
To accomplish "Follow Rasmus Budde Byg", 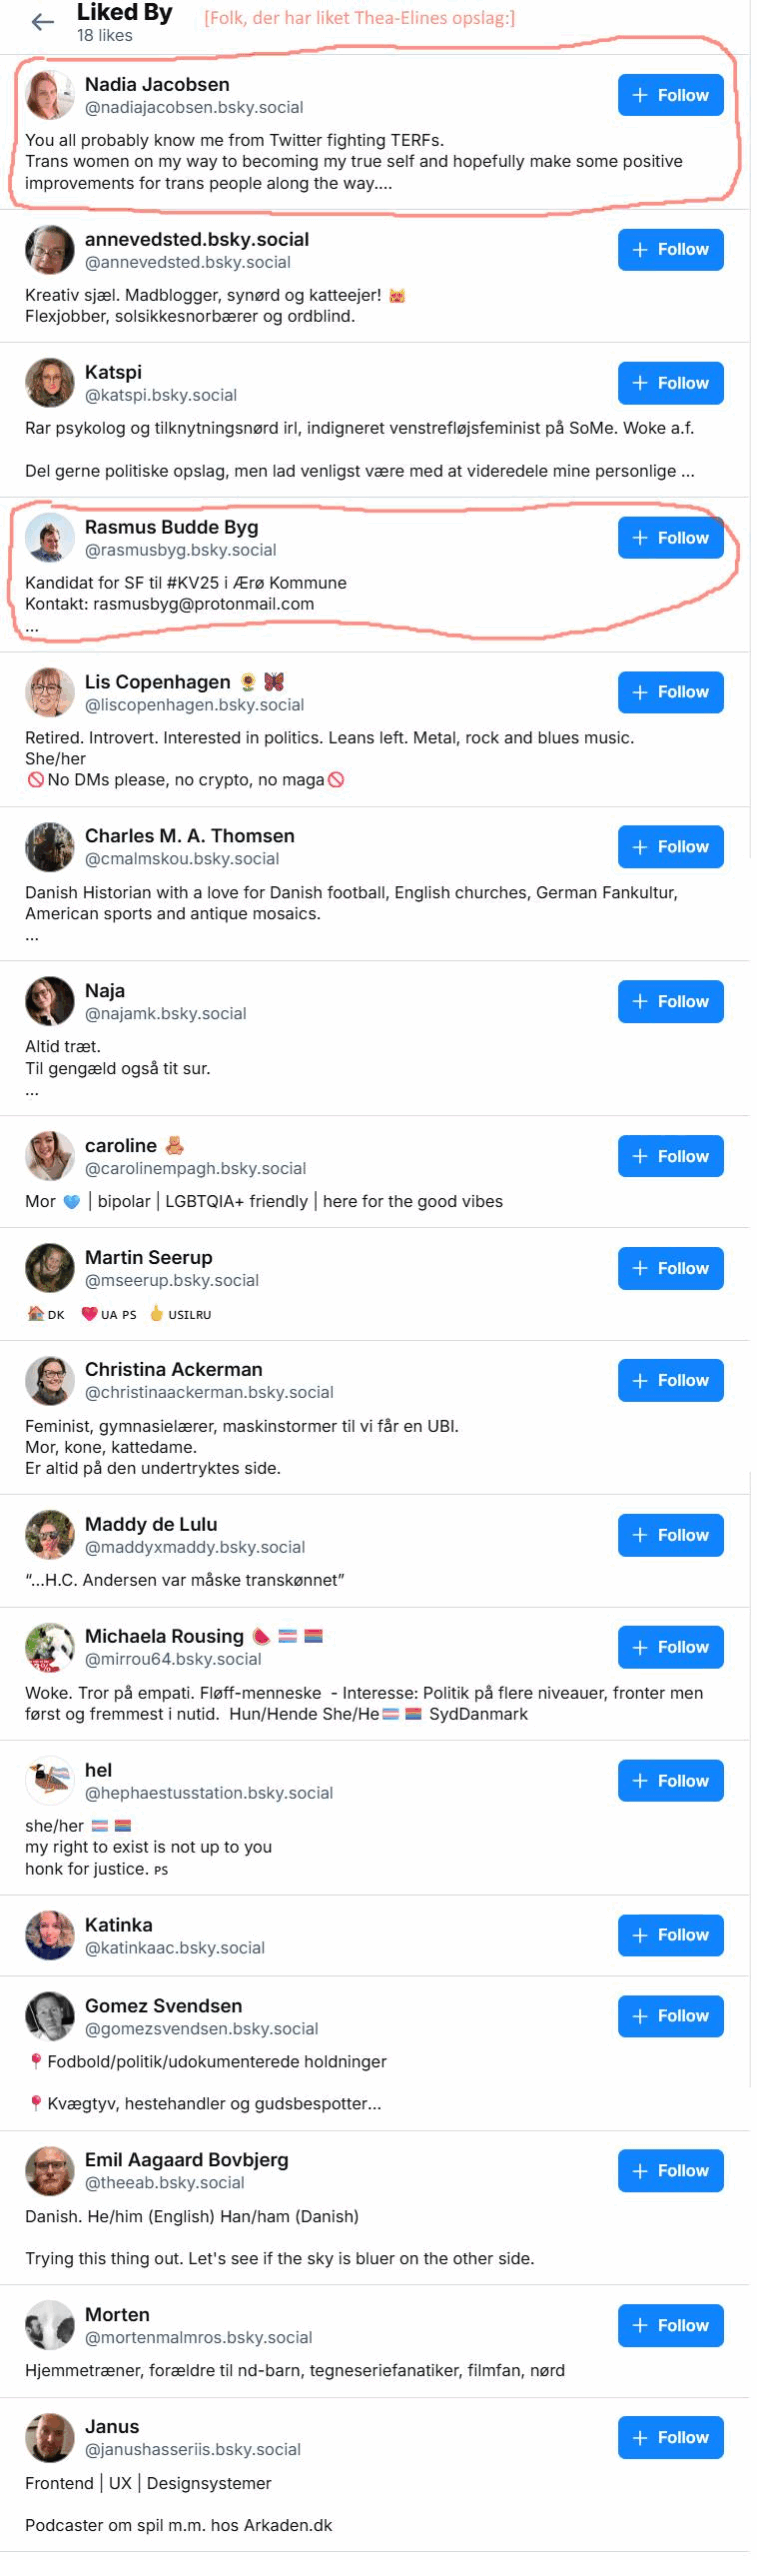I will [670, 537].
